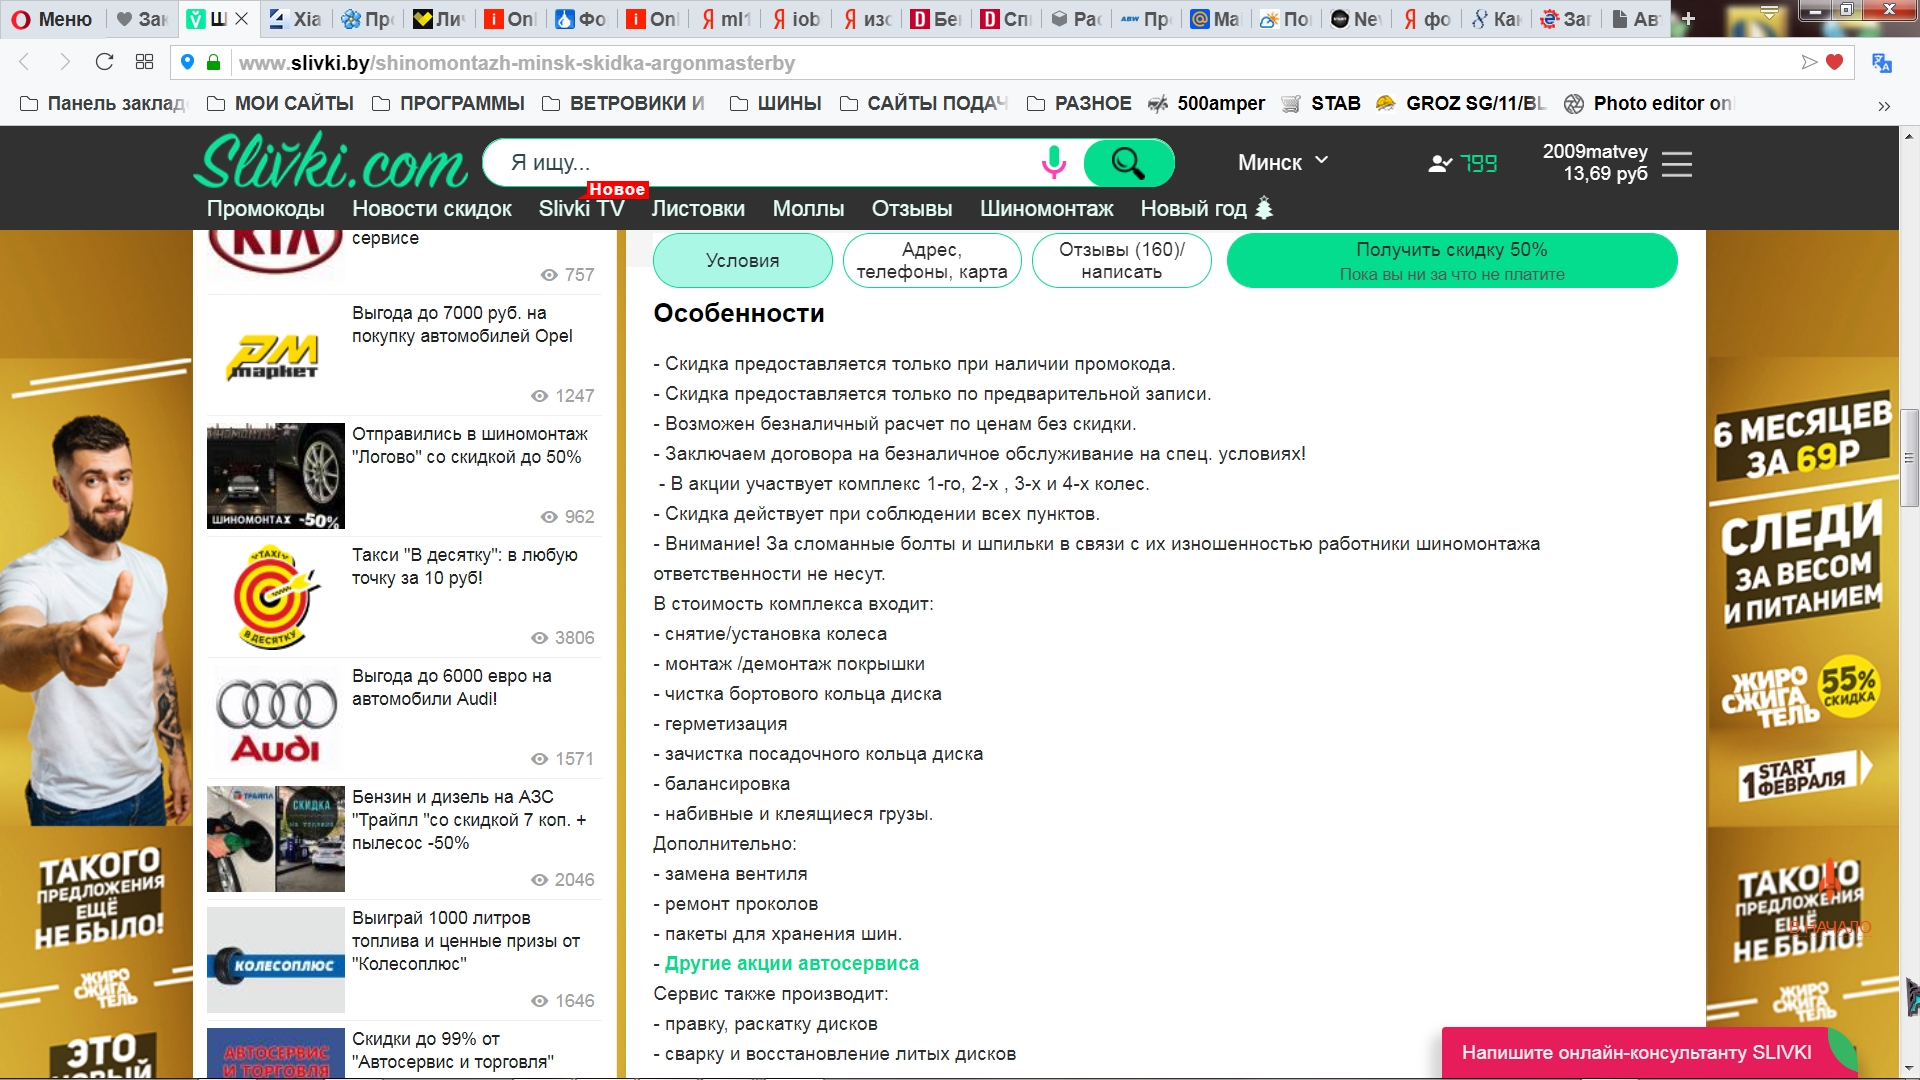This screenshot has height=1080, width=1920.
Task: Open the browser translate icon
Action: [x=1882, y=63]
